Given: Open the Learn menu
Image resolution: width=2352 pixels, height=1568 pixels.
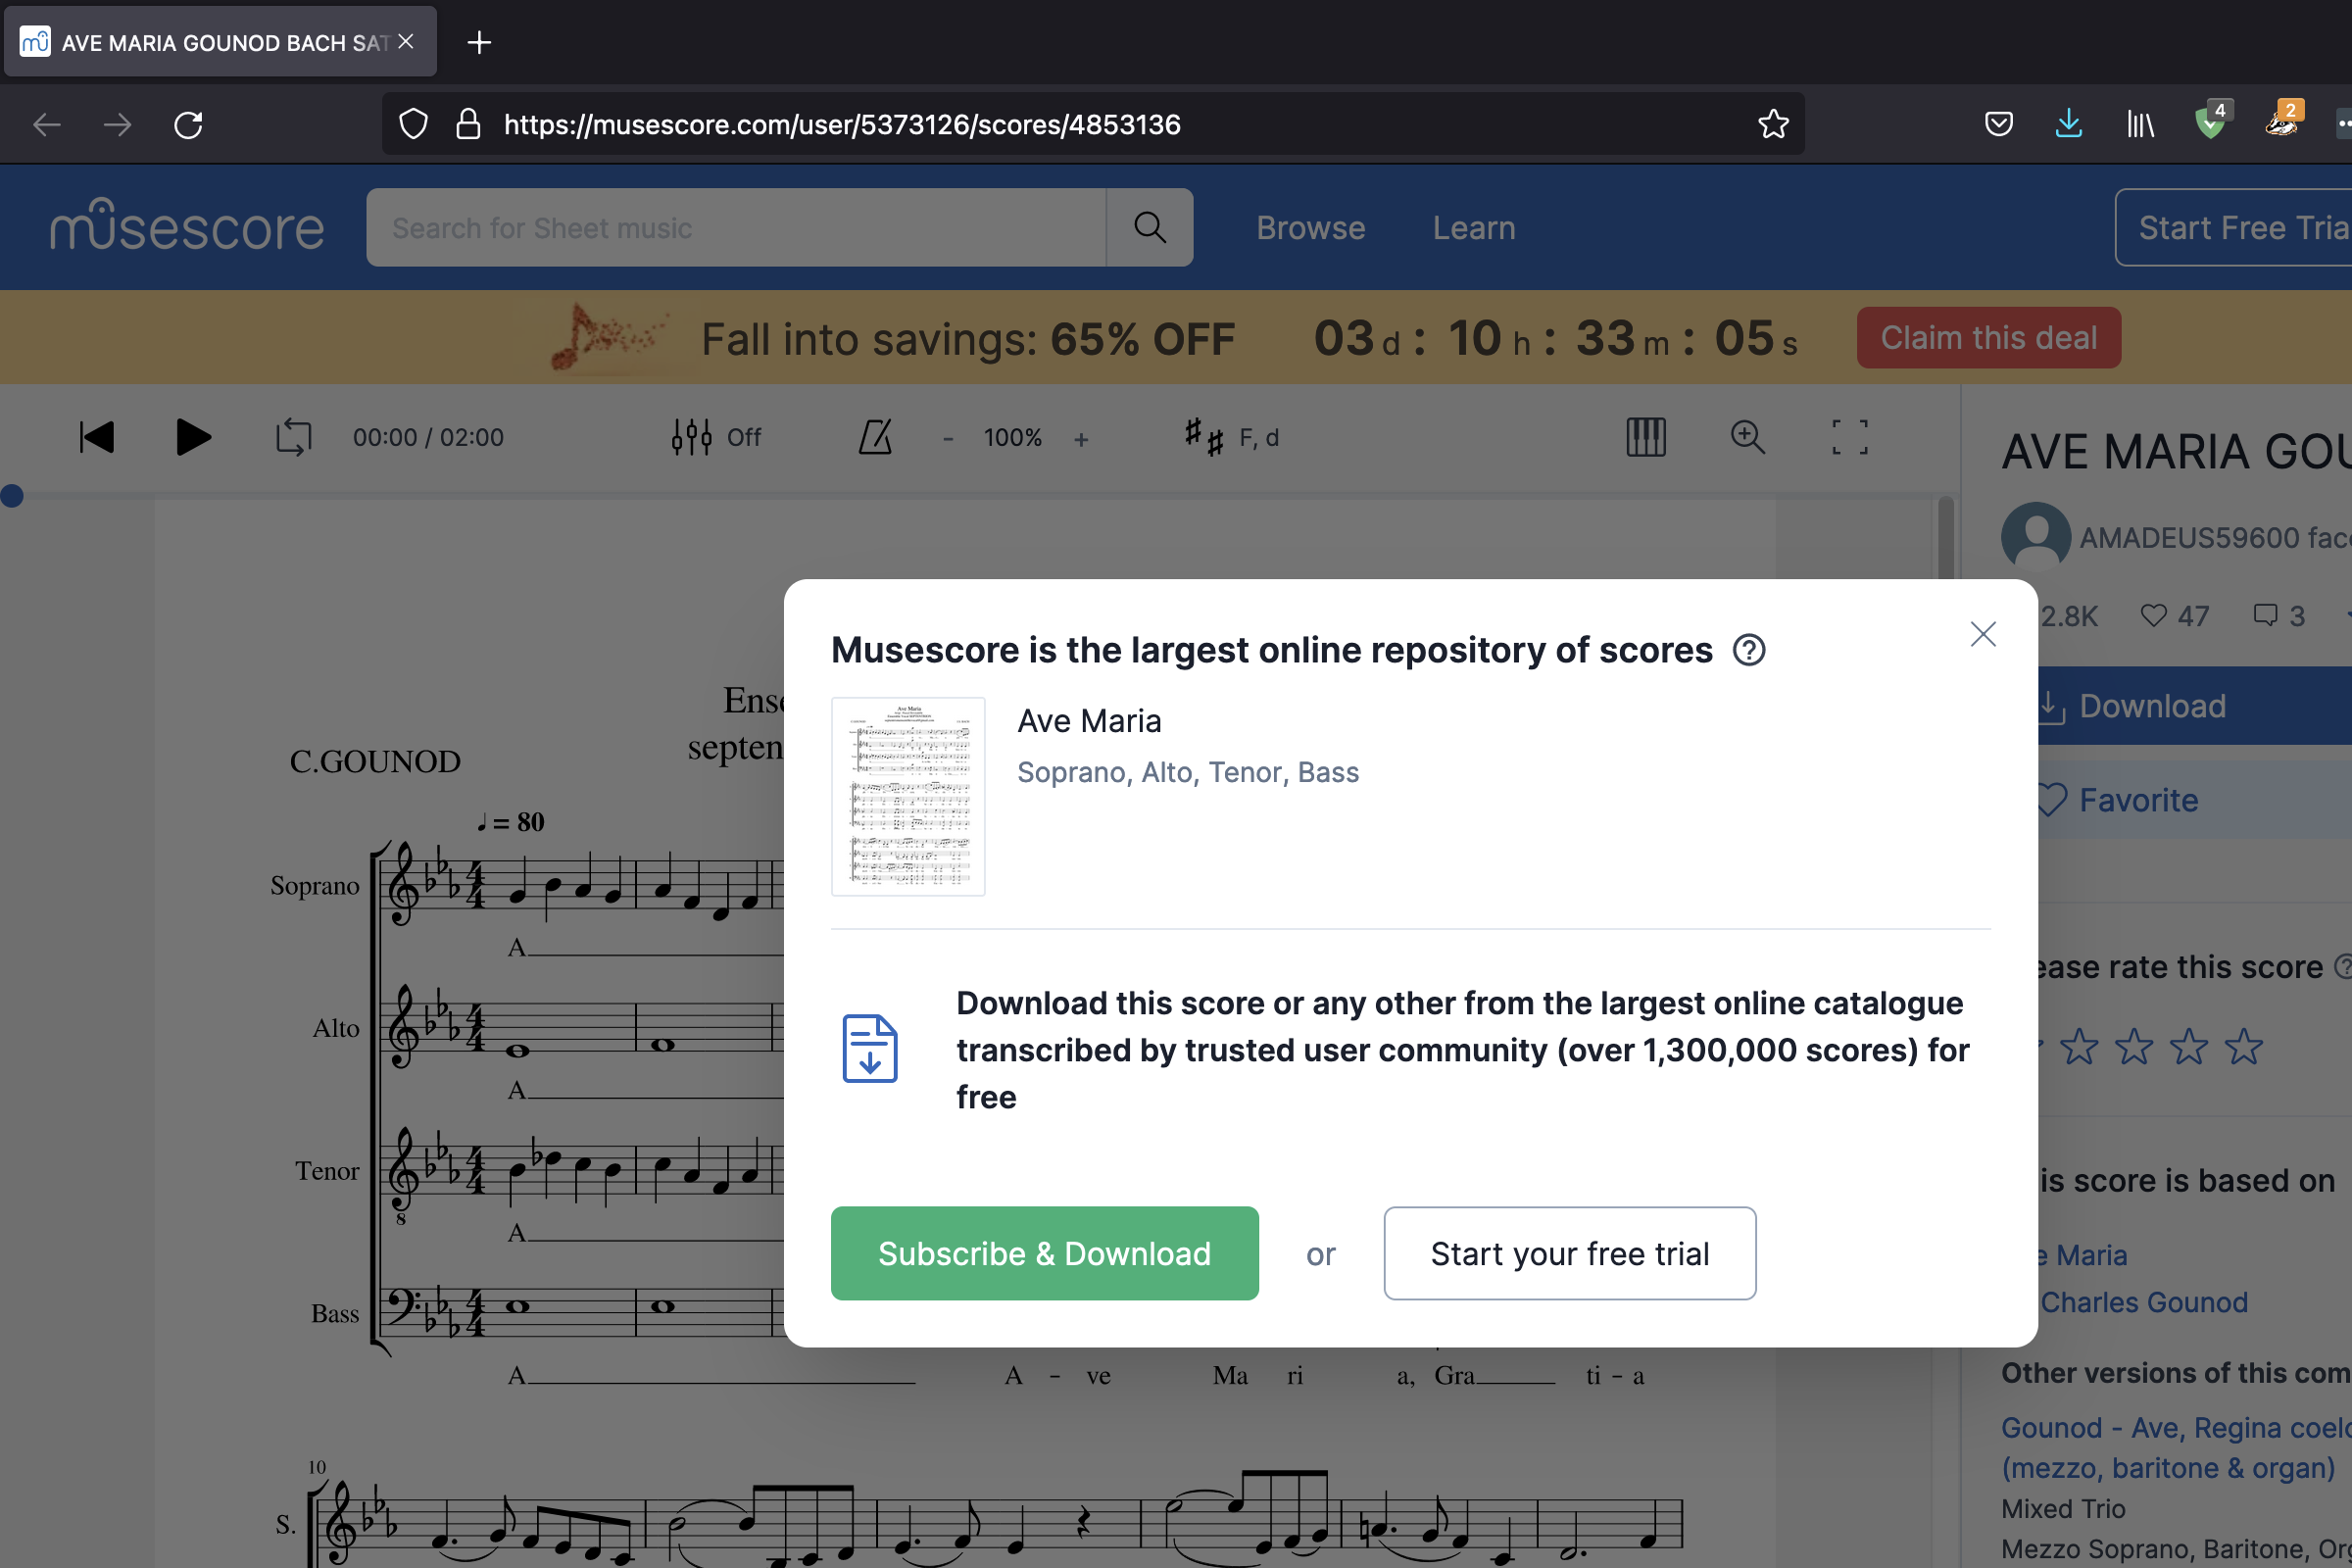Looking at the screenshot, I should point(1473,228).
